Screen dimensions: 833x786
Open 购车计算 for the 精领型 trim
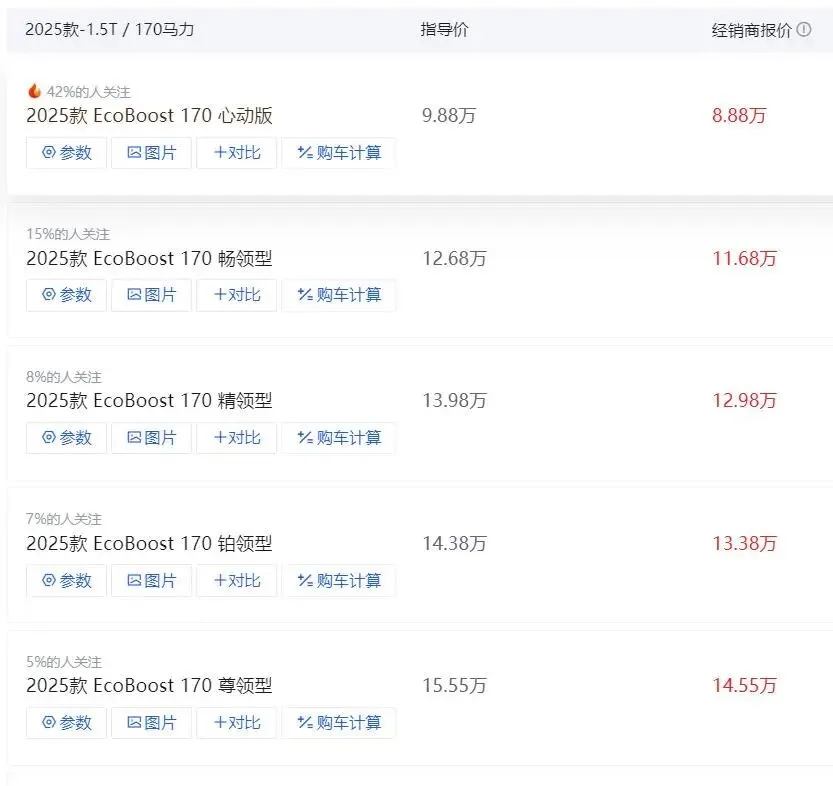point(339,438)
